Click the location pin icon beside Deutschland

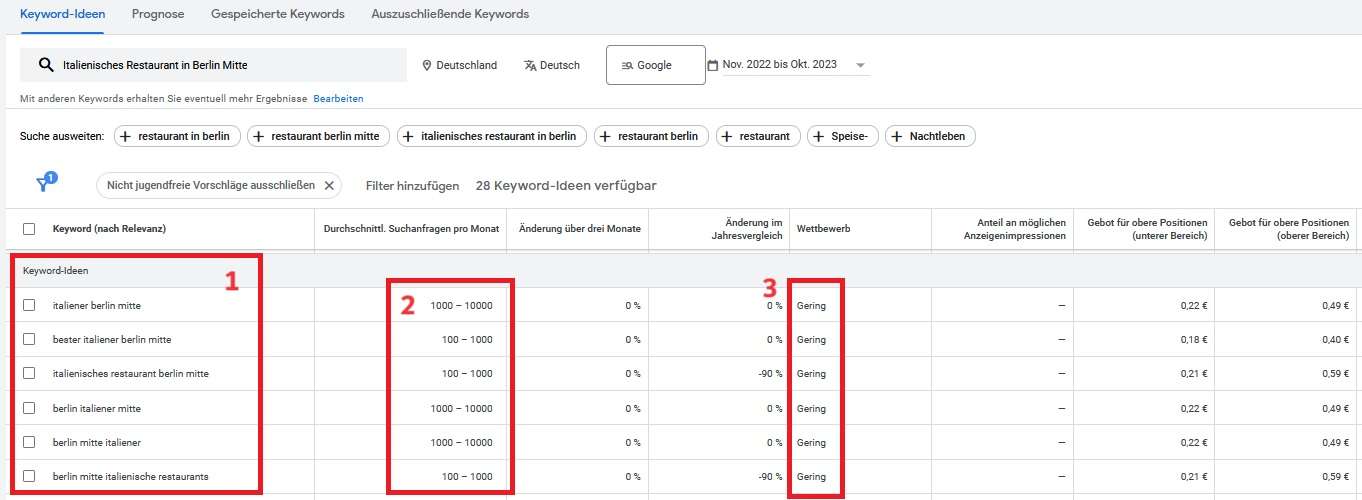427,65
